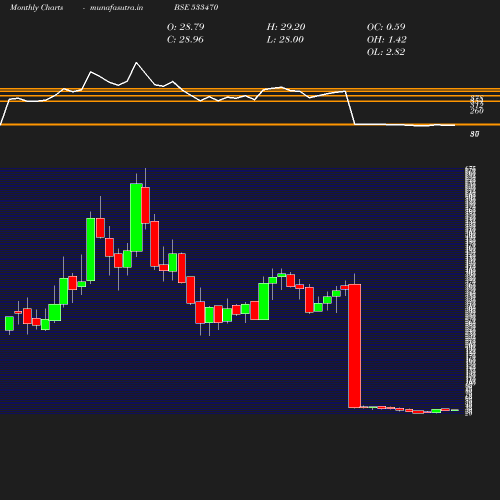This screenshot has width=500, height=500.
Task: Click the 'BSE 533470' symbol label
Action: pos(196,7)
